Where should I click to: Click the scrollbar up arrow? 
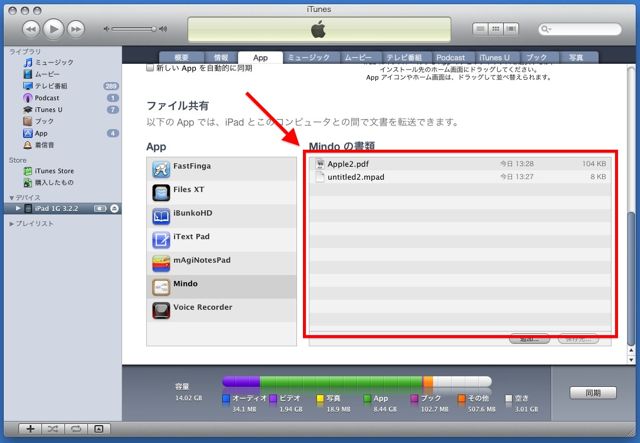click(631, 350)
